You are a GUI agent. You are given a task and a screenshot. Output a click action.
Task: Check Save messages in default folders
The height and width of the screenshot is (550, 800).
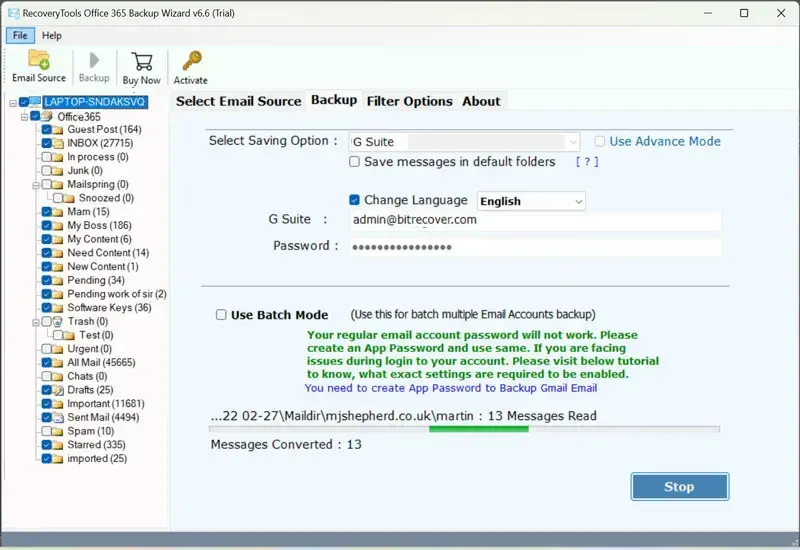(354, 162)
